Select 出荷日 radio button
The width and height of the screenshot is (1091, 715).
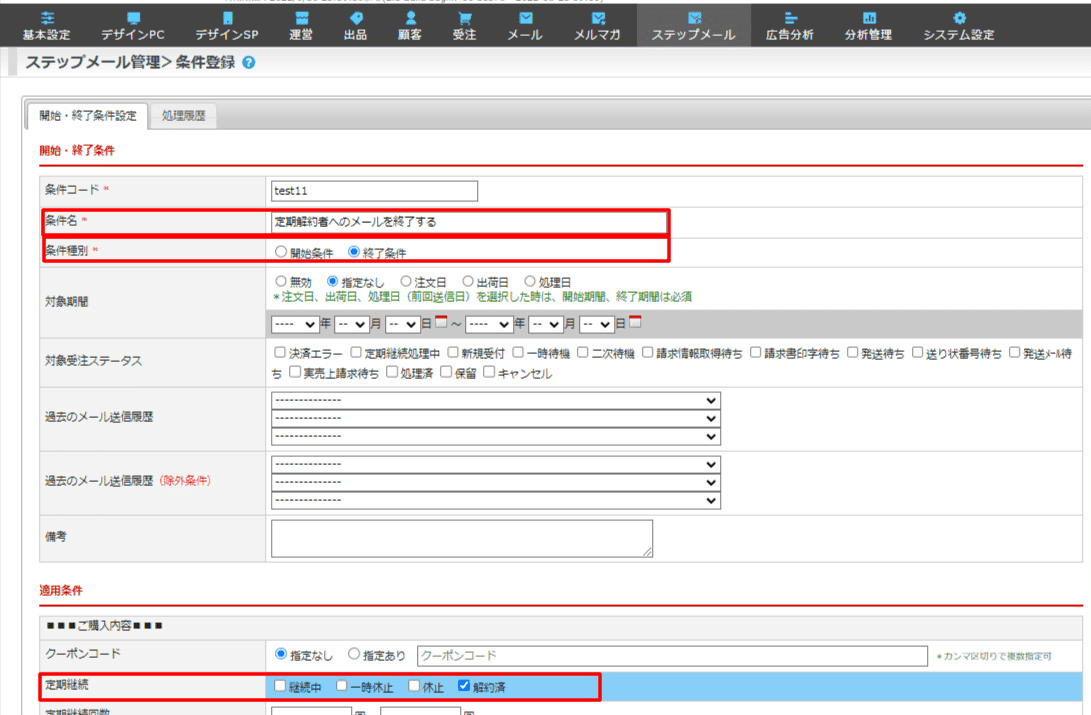[468, 281]
